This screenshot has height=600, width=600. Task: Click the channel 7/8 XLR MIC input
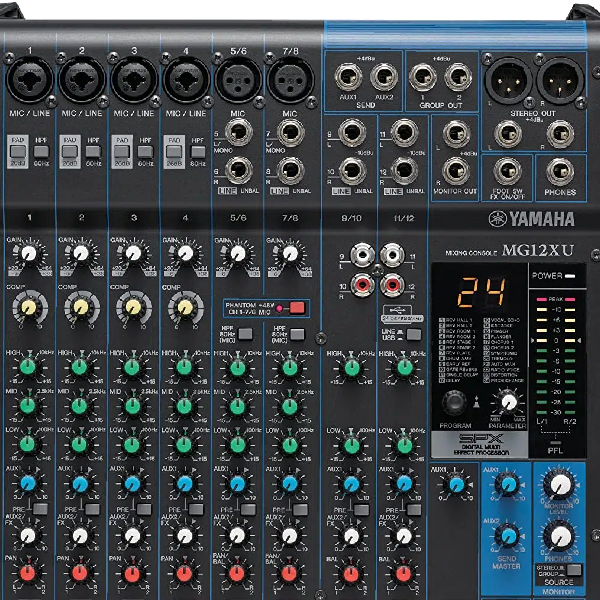[290, 80]
